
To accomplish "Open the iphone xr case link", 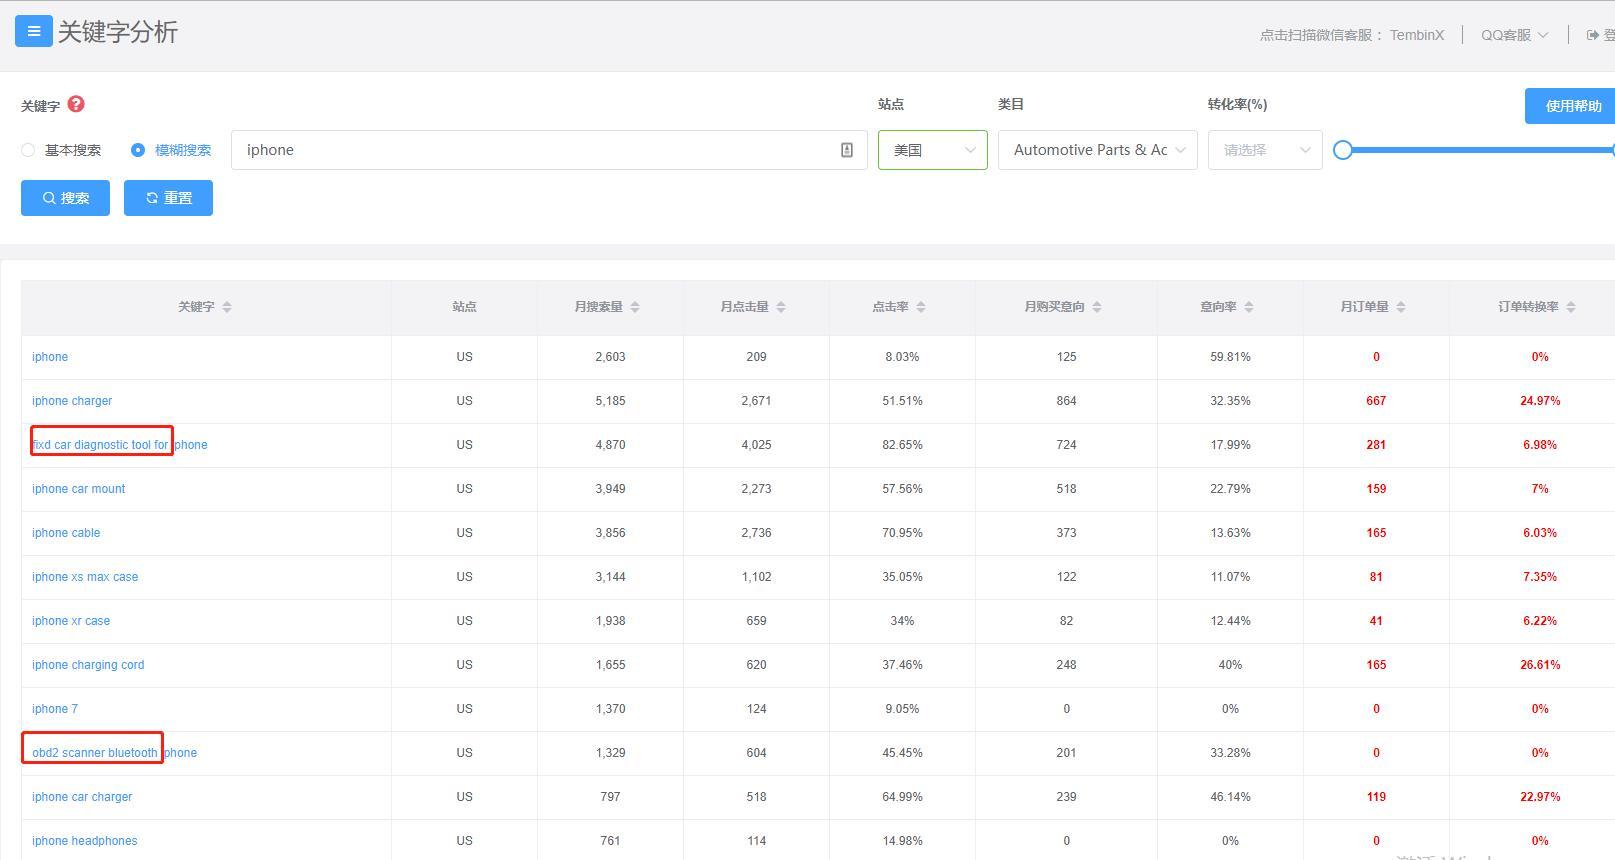I will click(71, 621).
